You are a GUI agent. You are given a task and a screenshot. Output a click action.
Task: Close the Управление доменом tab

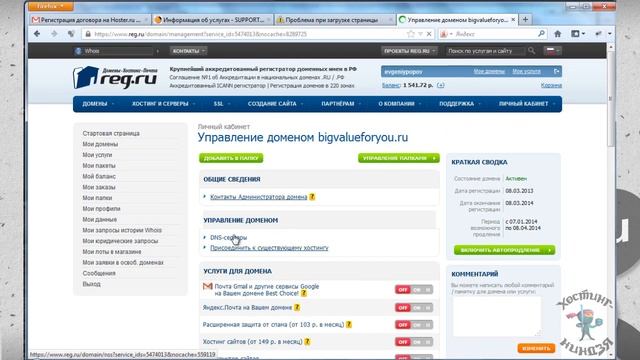point(513,20)
